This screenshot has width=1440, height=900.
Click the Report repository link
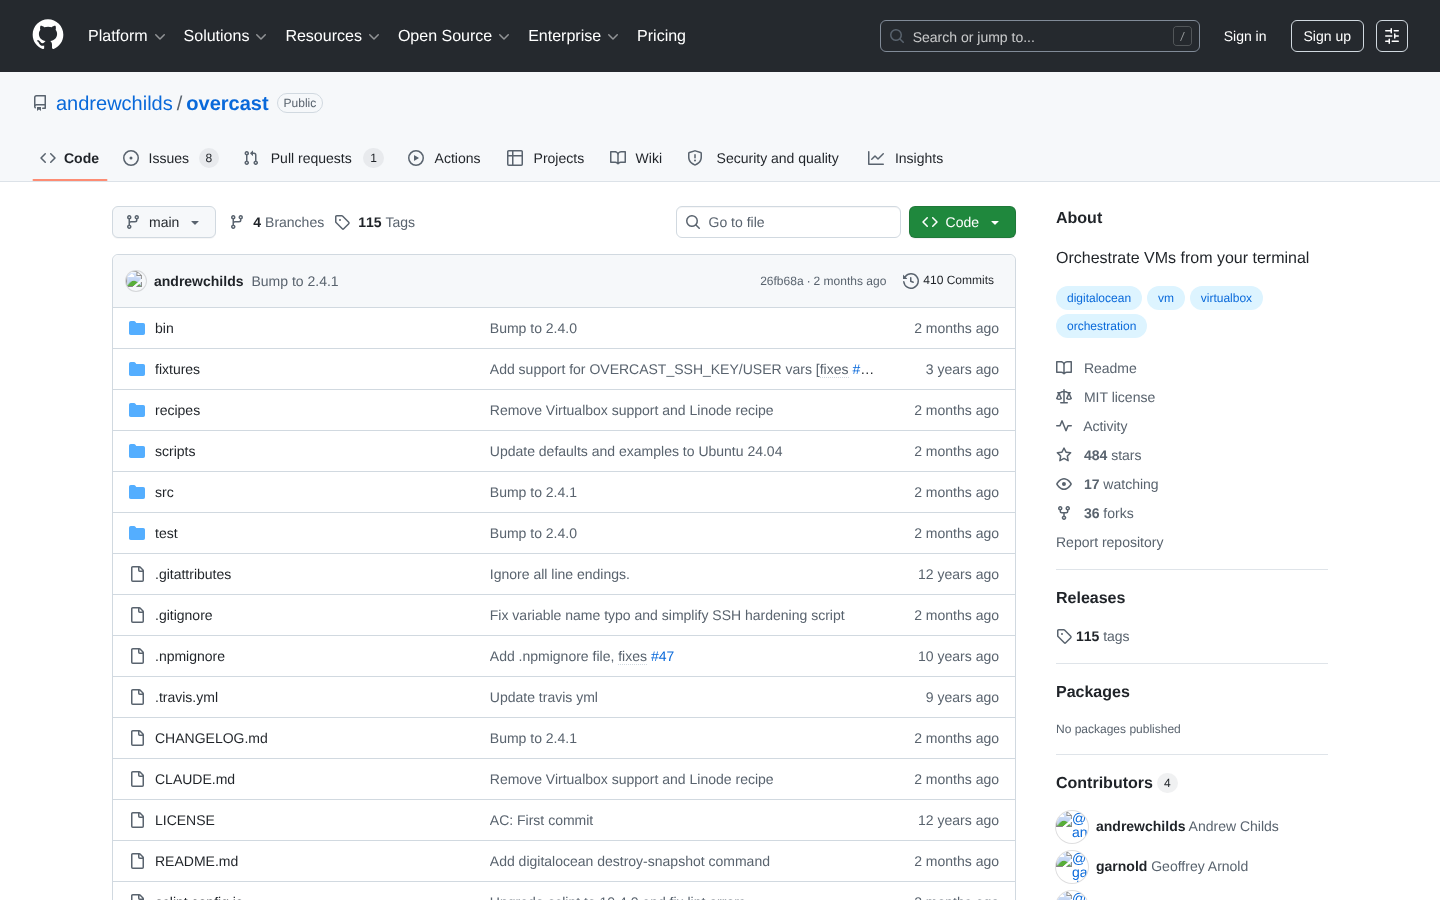pos(1109,542)
